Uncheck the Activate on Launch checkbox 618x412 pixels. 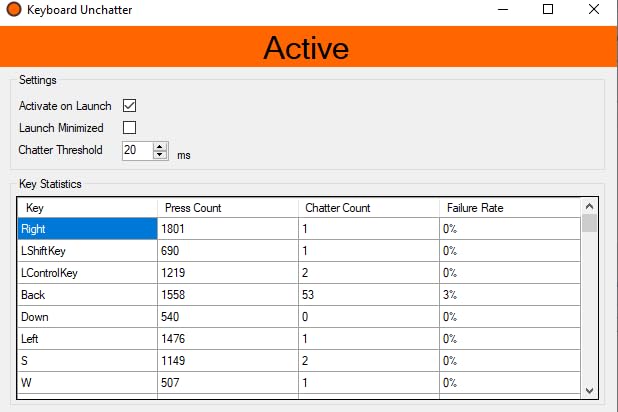(x=129, y=106)
